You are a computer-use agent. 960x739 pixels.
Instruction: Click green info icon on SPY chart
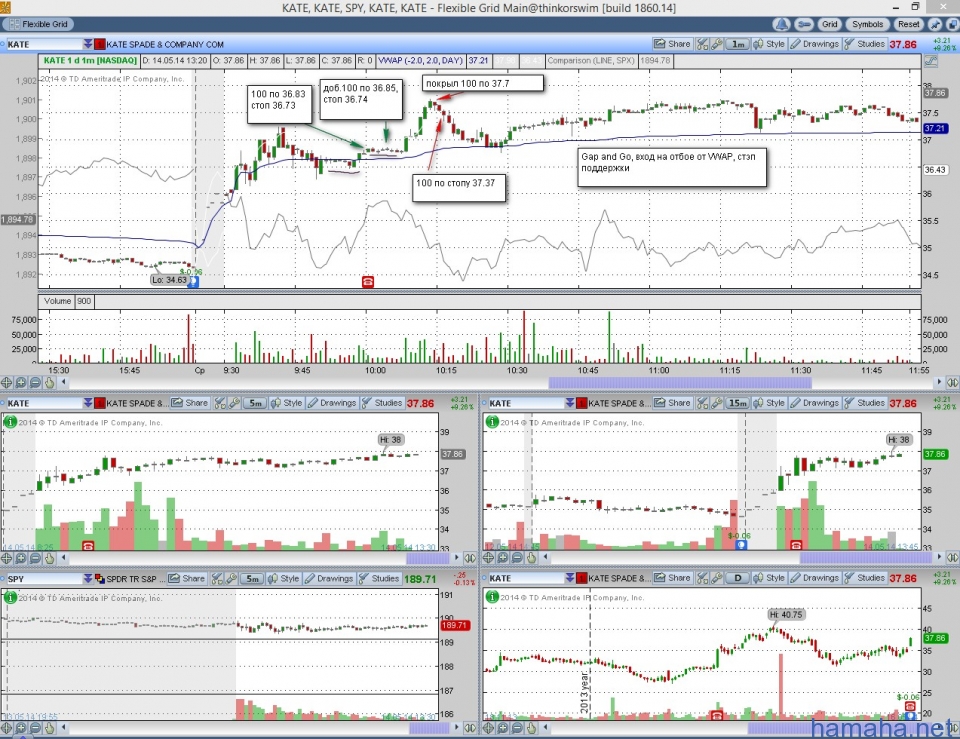10,597
